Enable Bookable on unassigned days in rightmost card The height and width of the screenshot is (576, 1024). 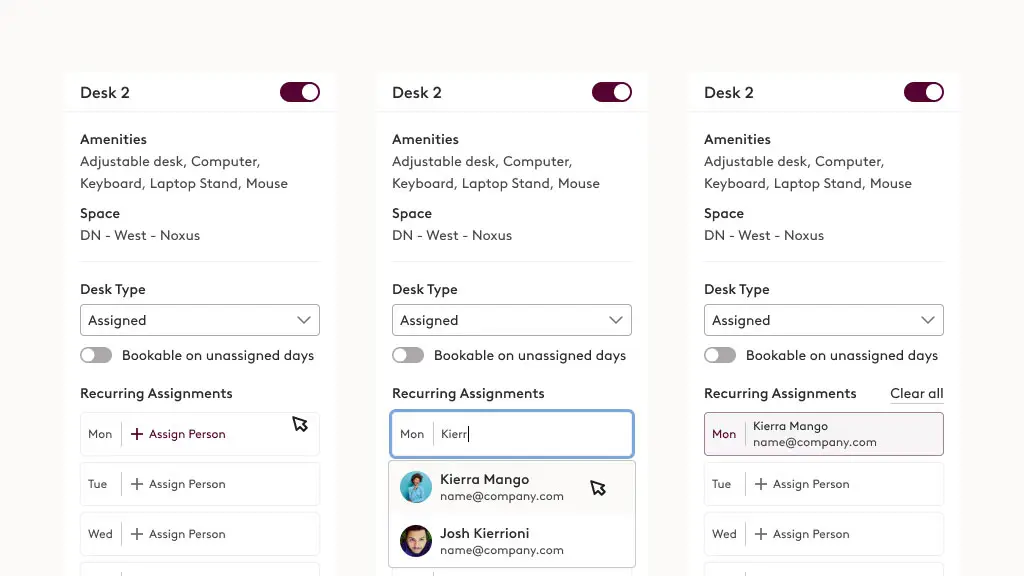pyautogui.click(x=720, y=355)
